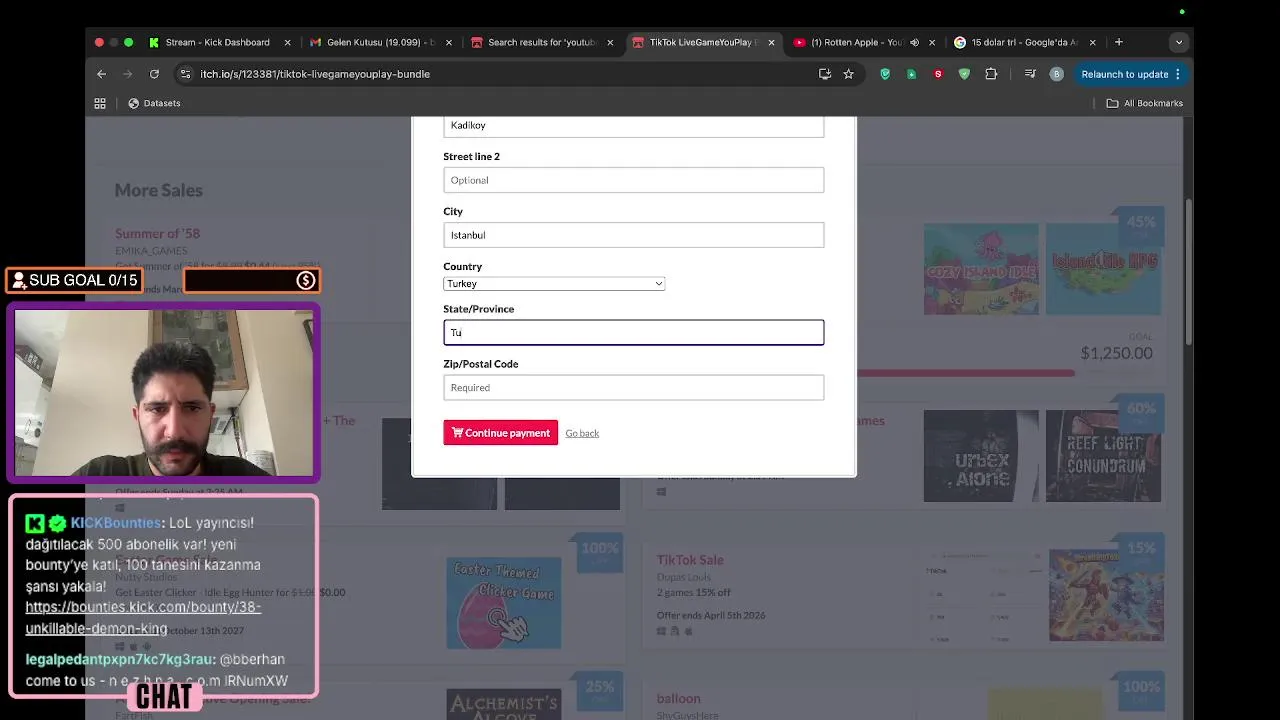Close the Gelen Kutusu Gmail tab

tap(449, 43)
